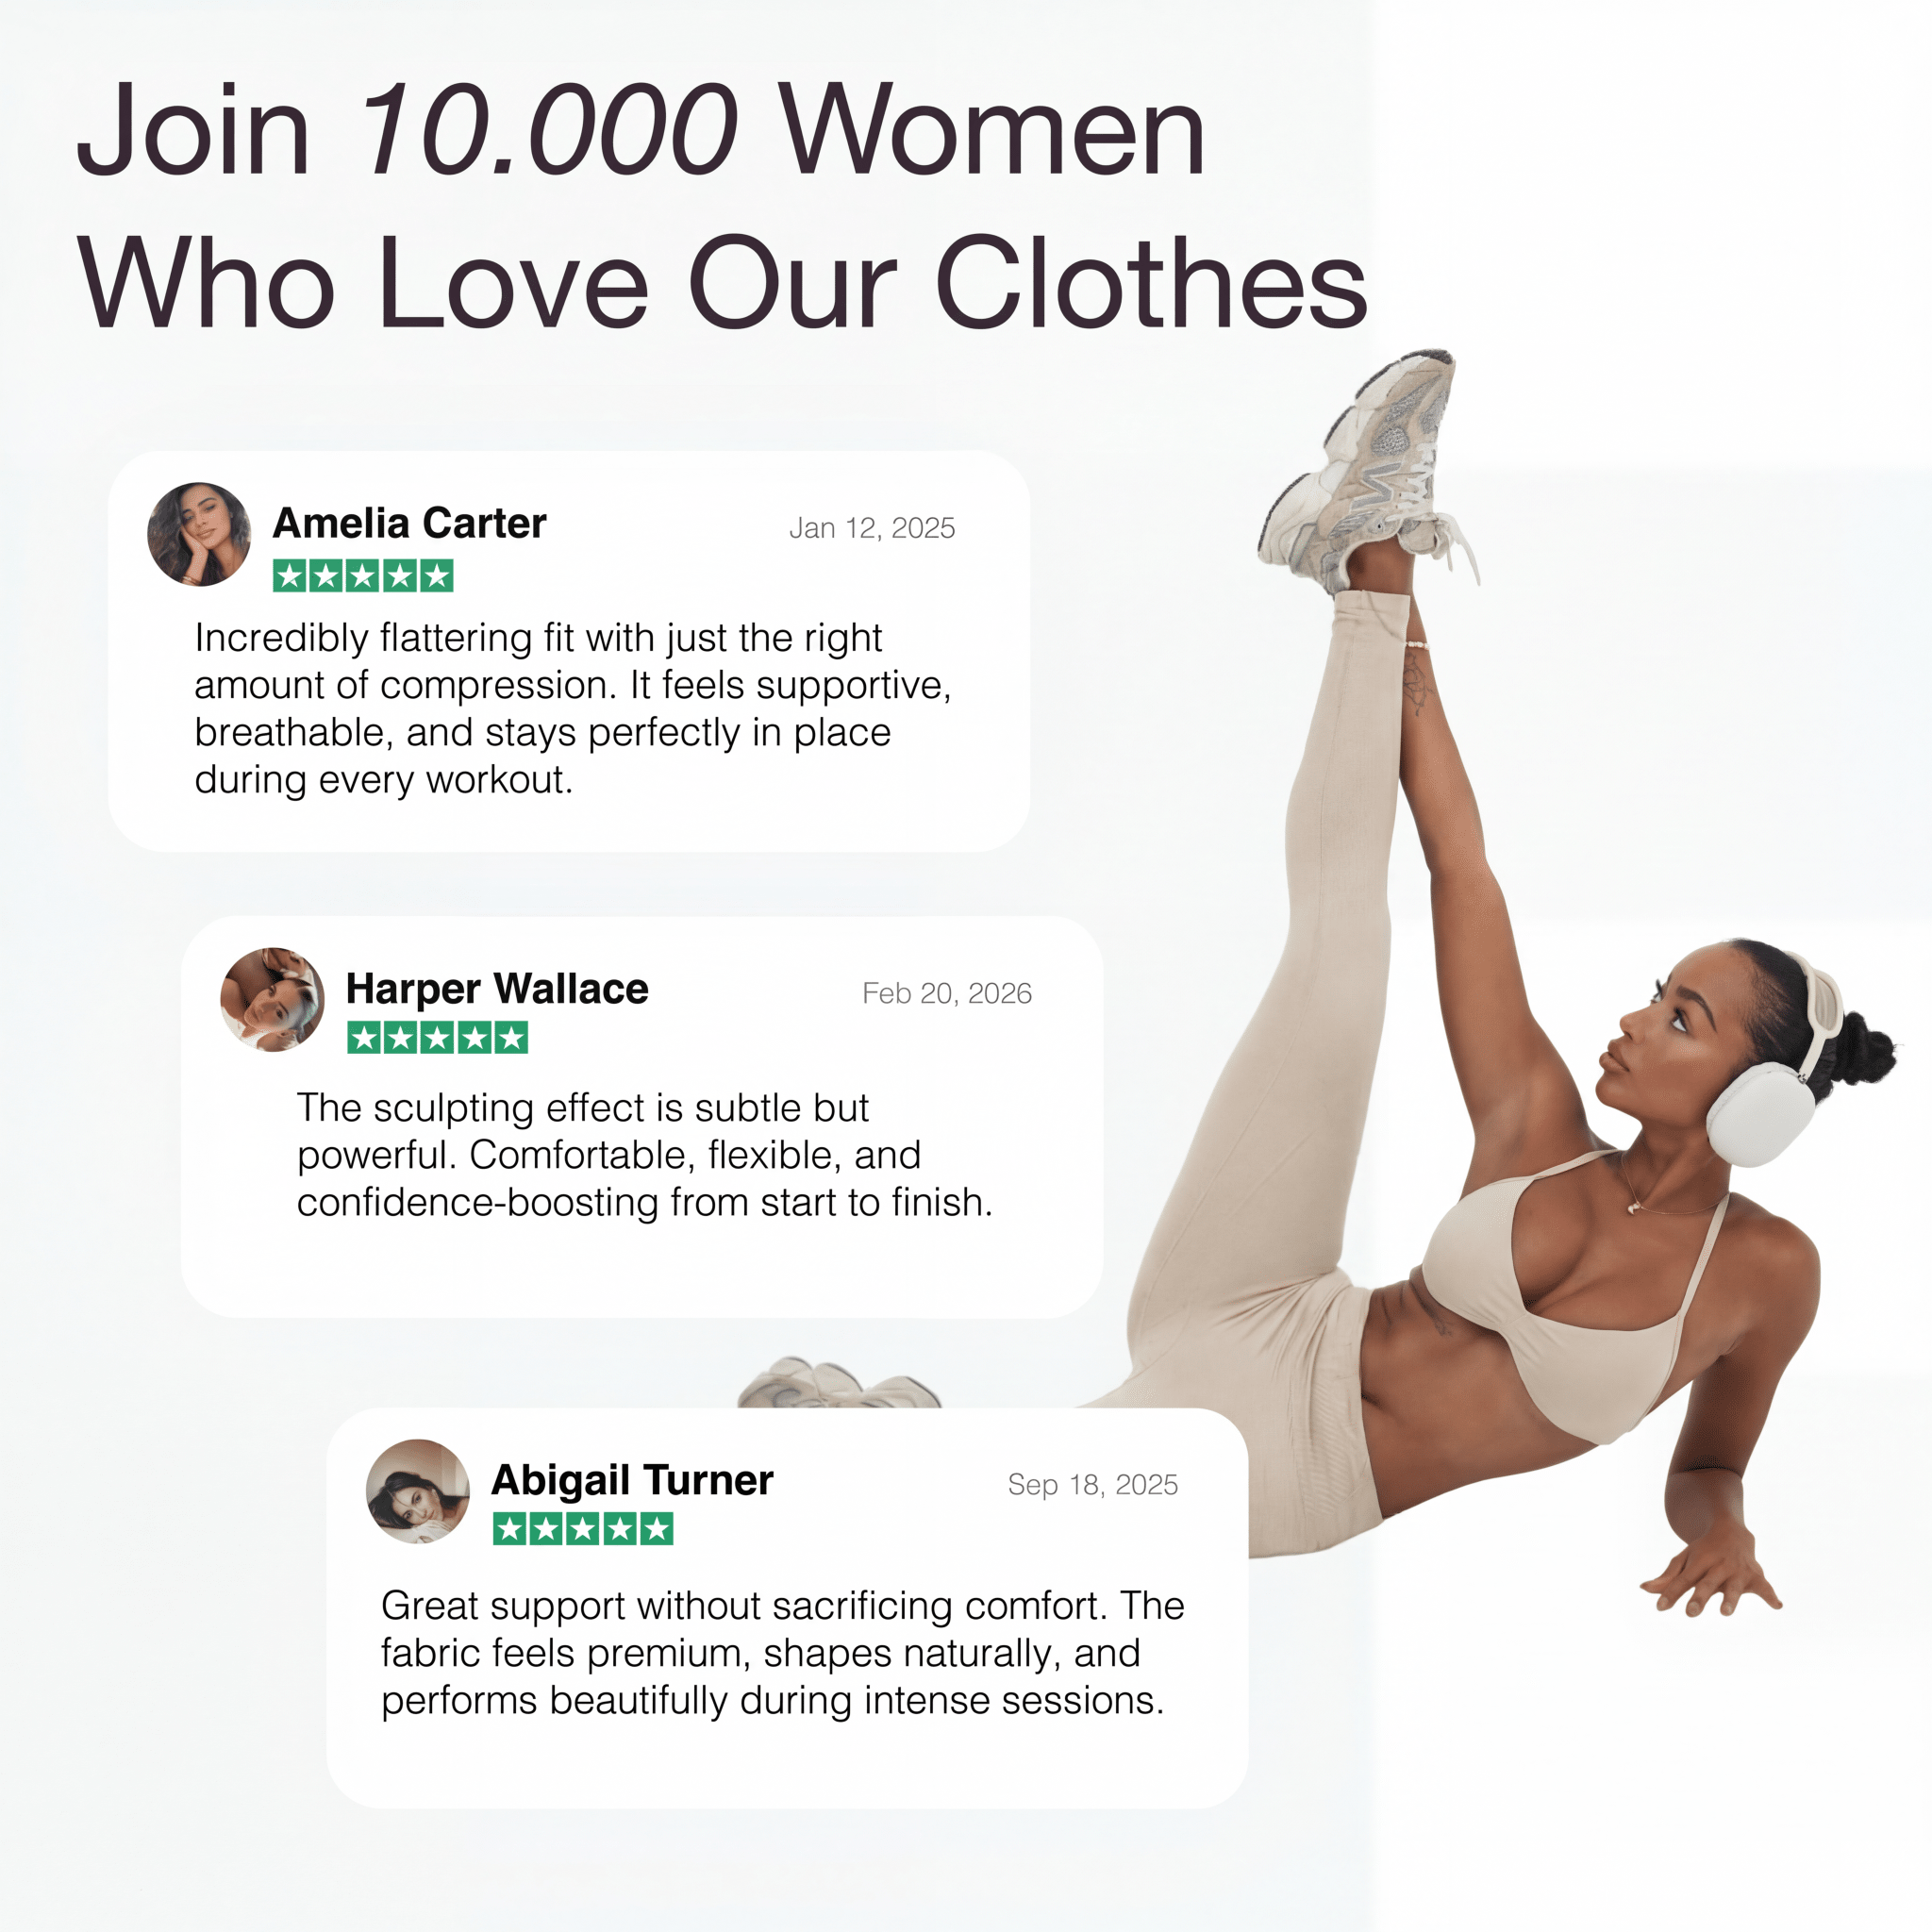Select the Abigail Turner reviewer name

(x=632, y=1481)
